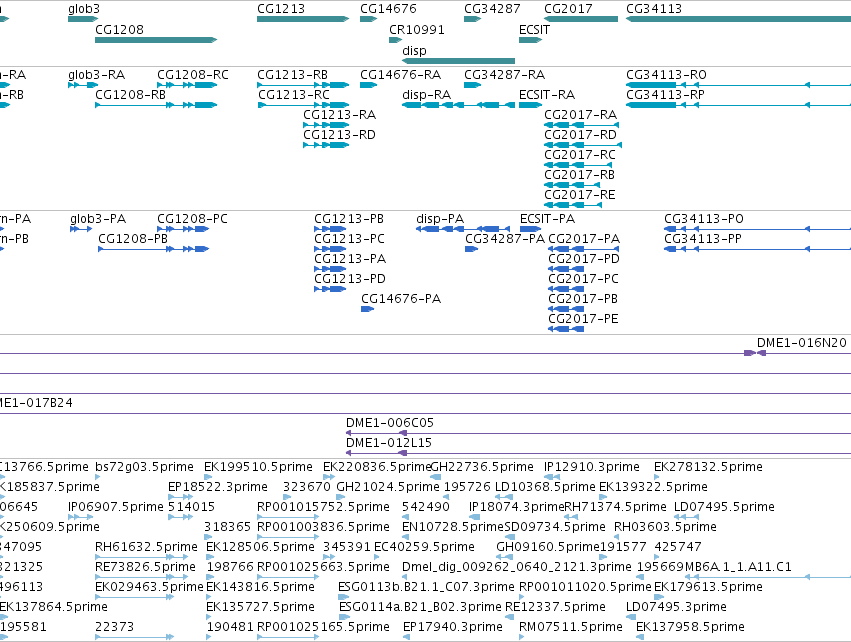851x642 pixels.
Task: Open protein disp-PA
Action: tap(440, 219)
